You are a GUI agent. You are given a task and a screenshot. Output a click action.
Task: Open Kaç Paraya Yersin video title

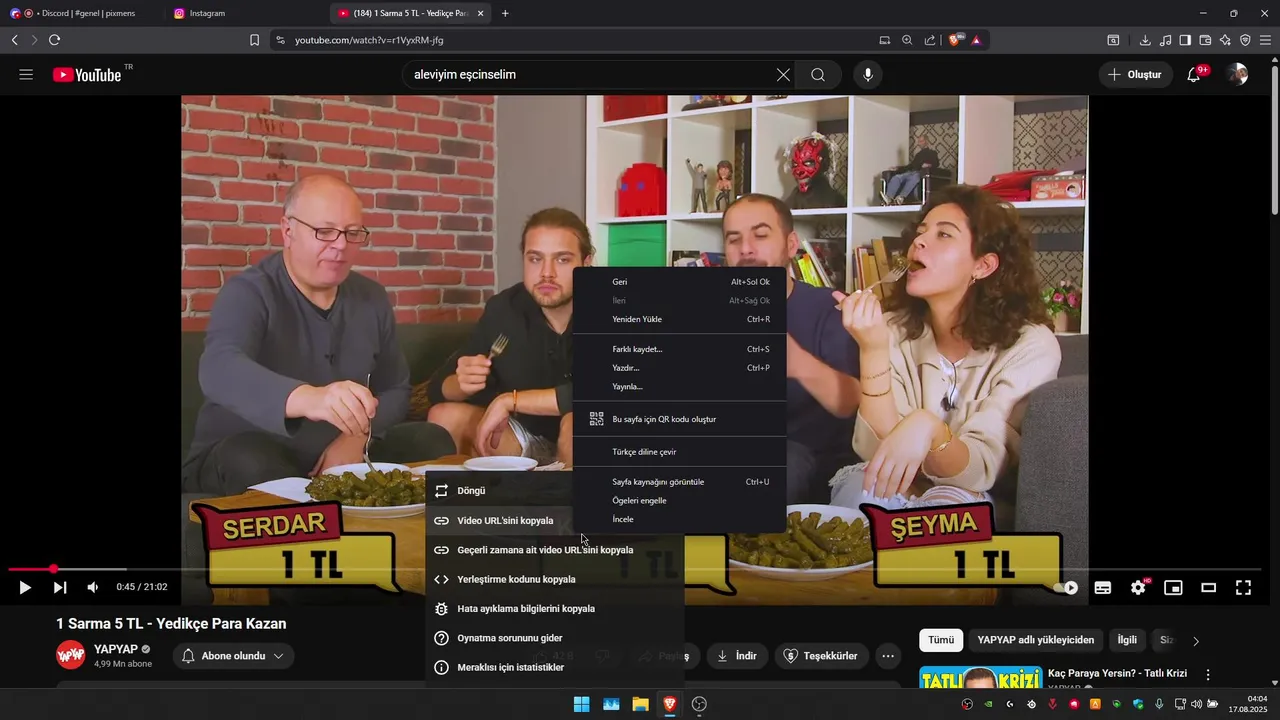(x=1117, y=674)
